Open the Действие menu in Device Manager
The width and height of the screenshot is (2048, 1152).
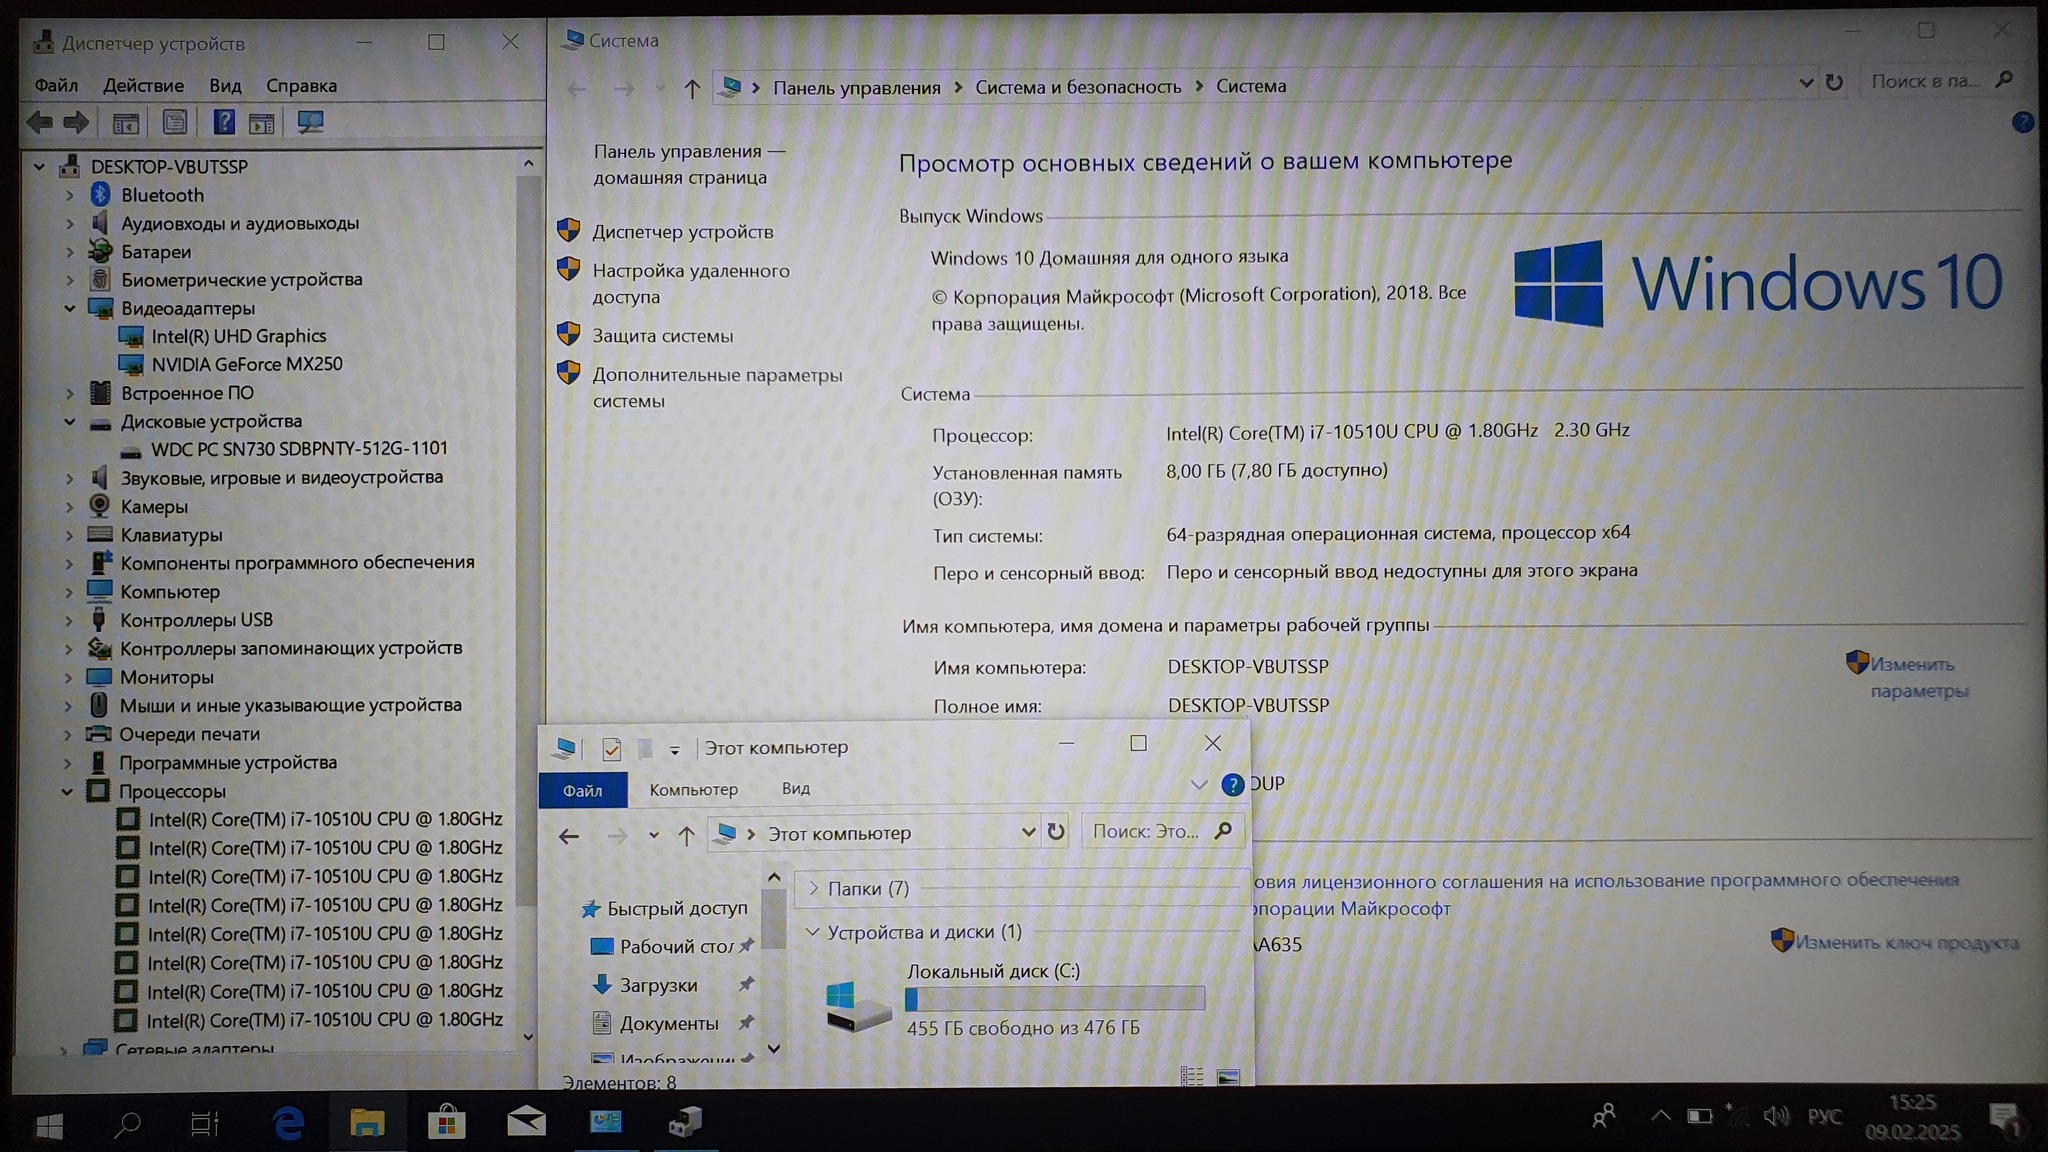[143, 86]
